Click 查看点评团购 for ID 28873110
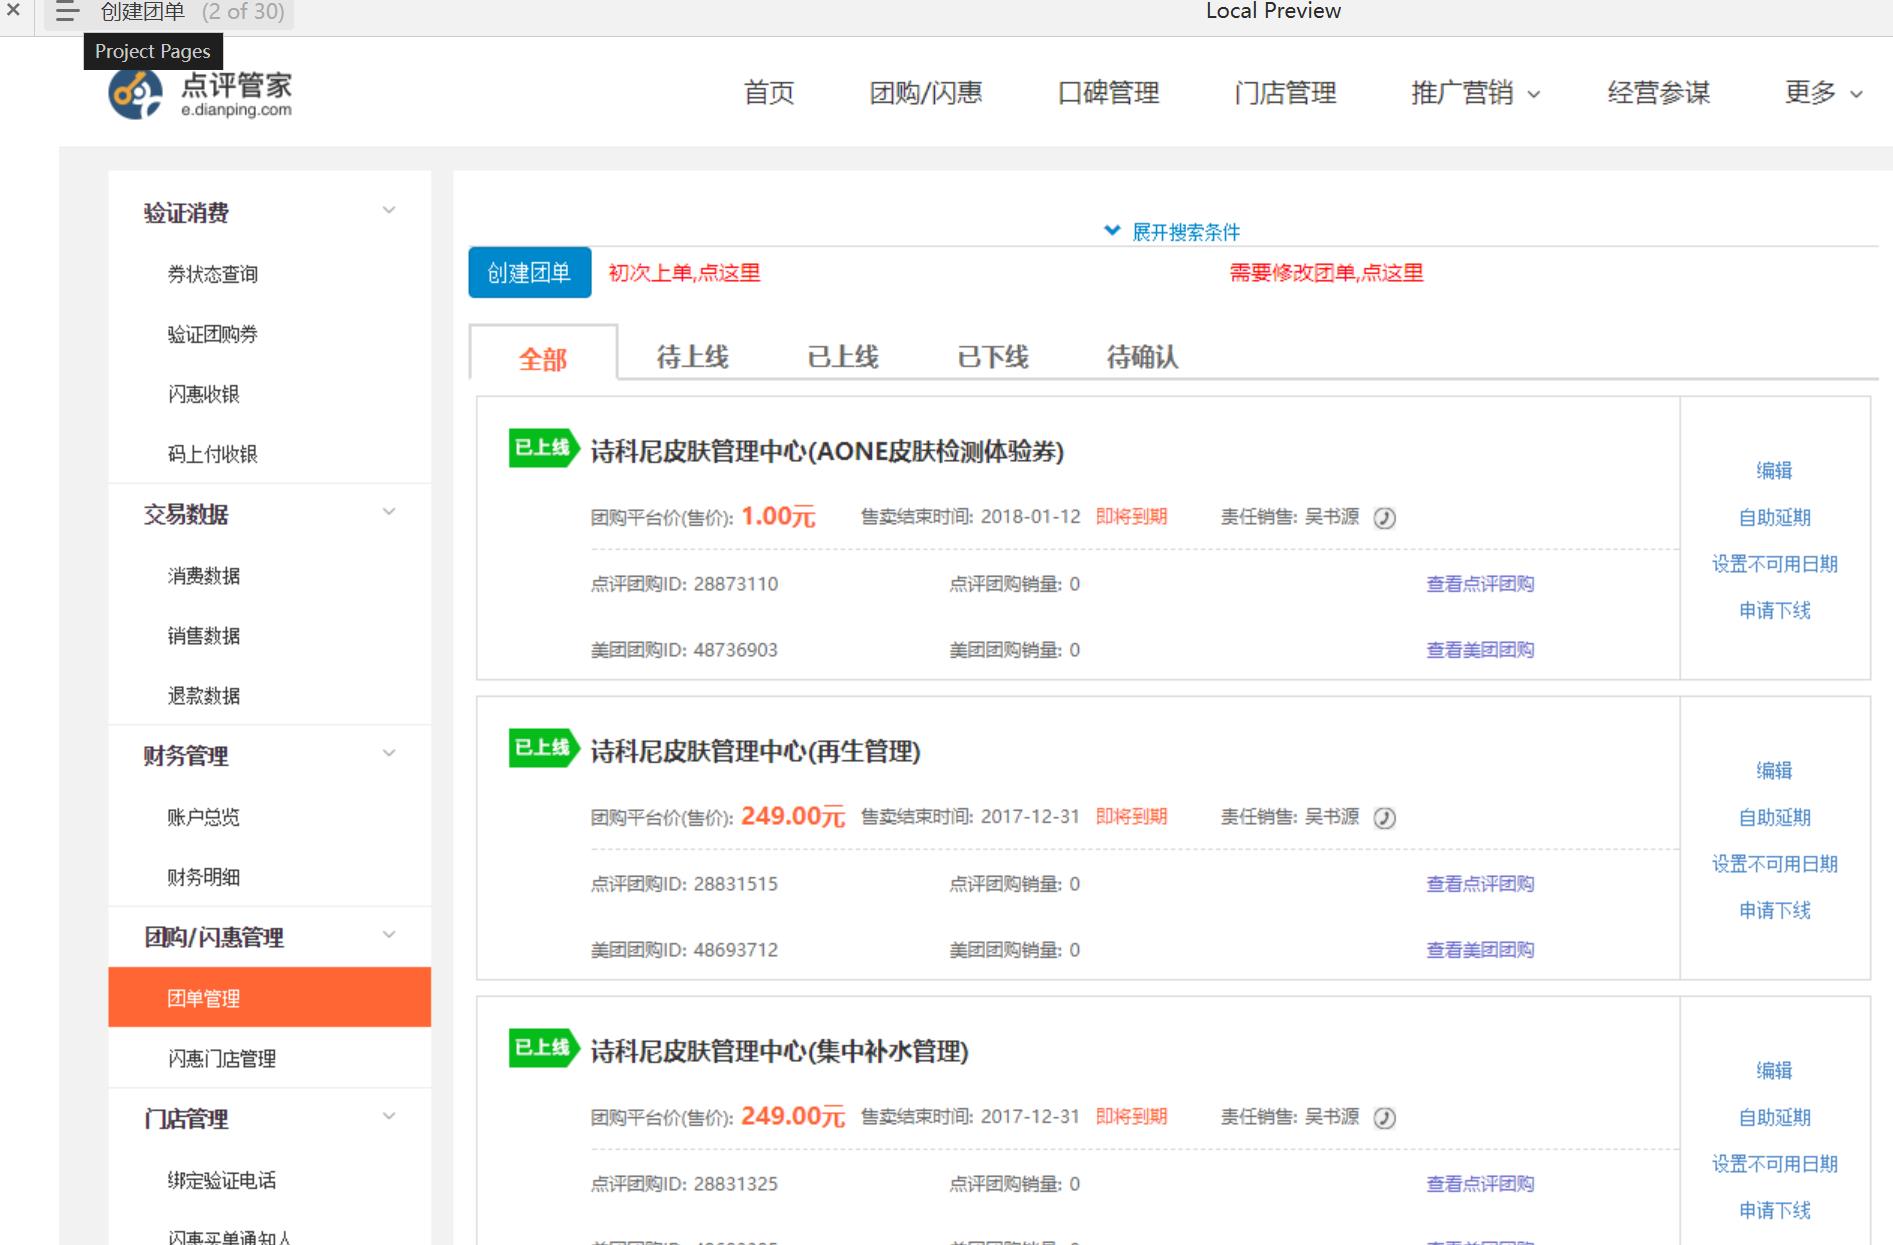Viewport: 1893px width, 1245px height. tap(1480, 584)
